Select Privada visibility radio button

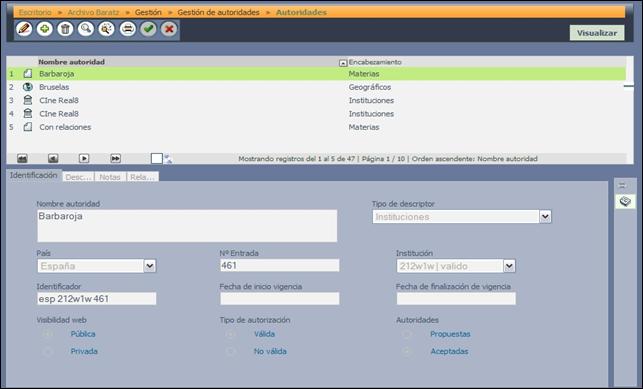click(47, 351)
